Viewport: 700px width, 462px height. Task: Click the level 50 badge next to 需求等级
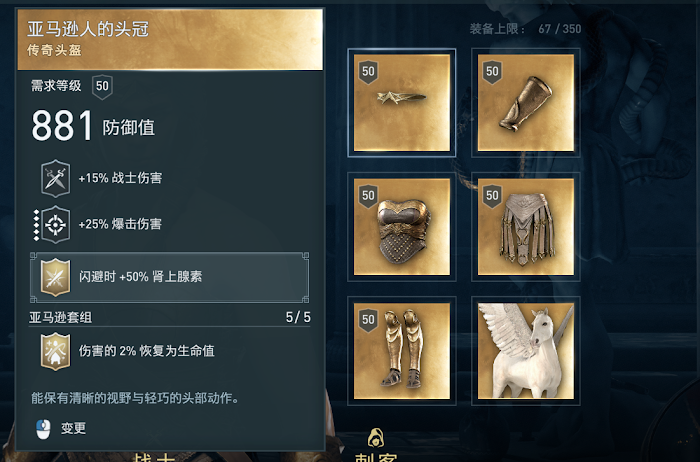coord(102,87)
